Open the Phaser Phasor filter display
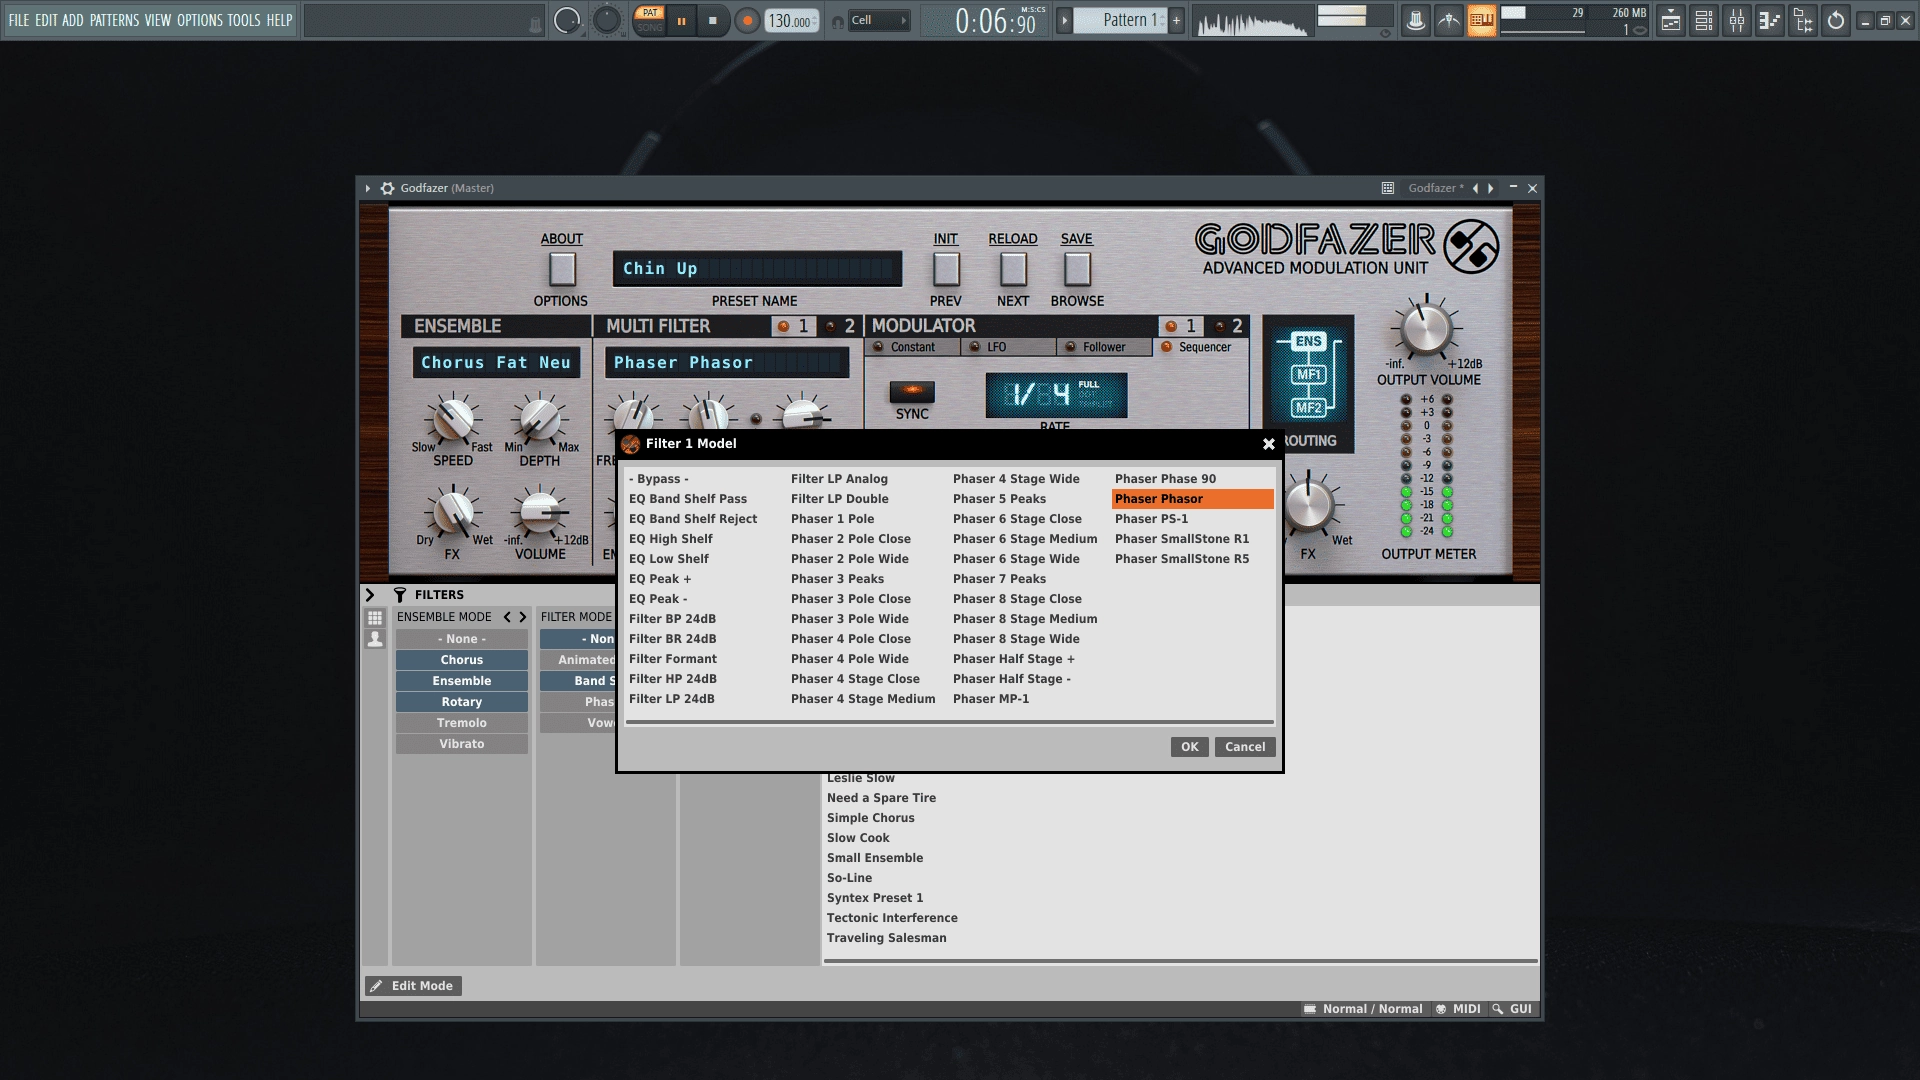The width and height of the screenshot is (1920, 1080). pyautogui.click(x=727, y=362)
